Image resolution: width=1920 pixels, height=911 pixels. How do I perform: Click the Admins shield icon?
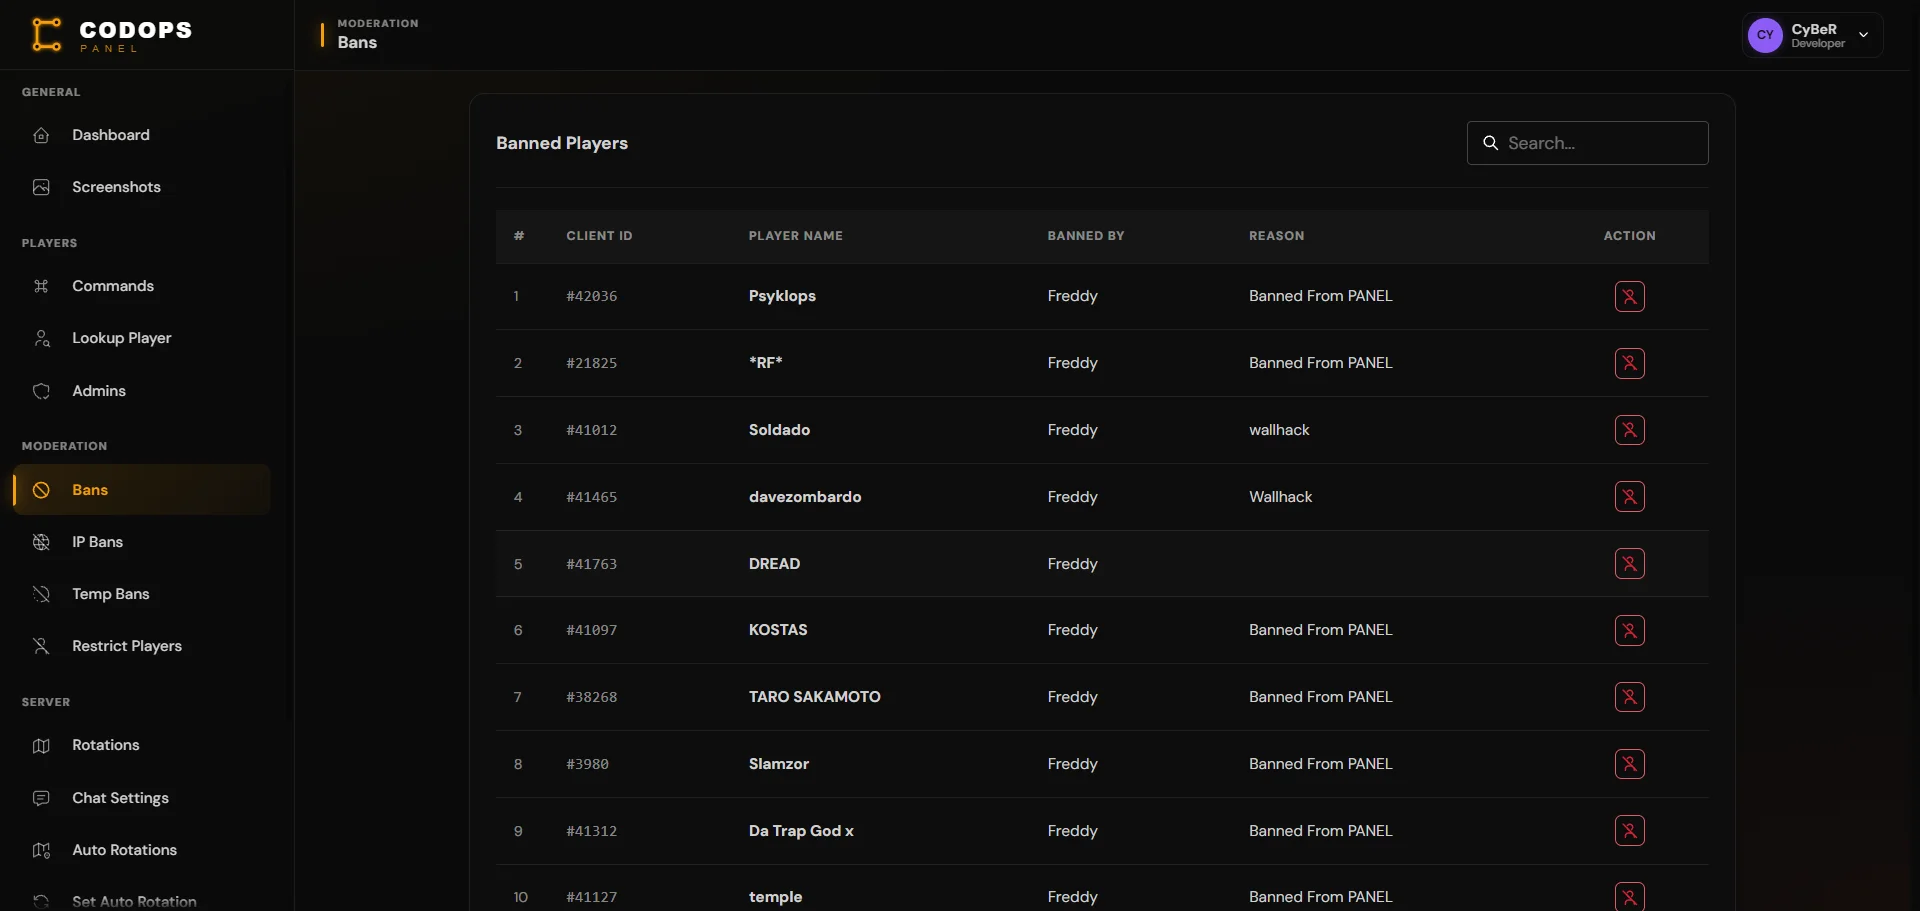(41, 391)
